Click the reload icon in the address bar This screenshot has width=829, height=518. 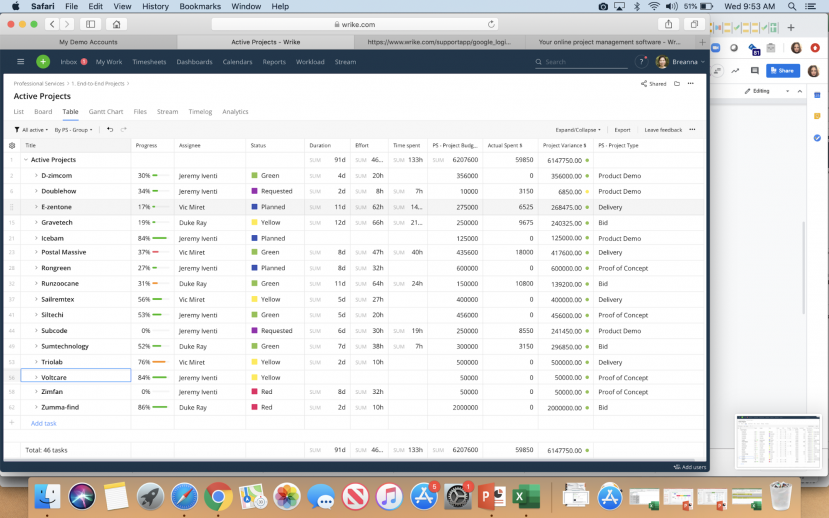click(491, 24)
